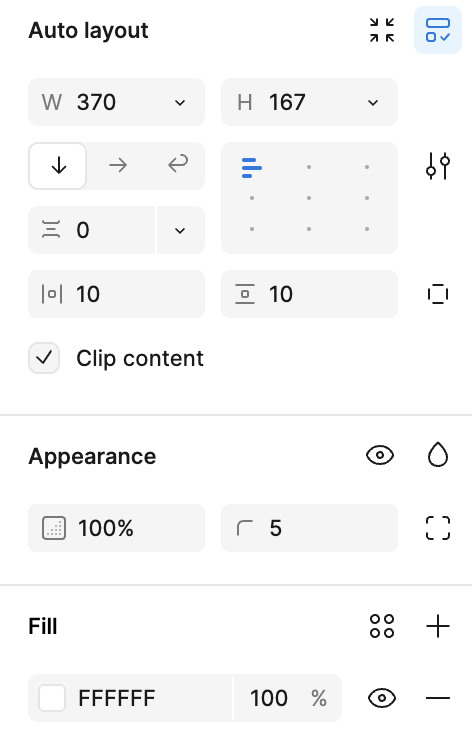Add a new fill with plus button
Screen dimensions: 472x742
pos(438,626)
